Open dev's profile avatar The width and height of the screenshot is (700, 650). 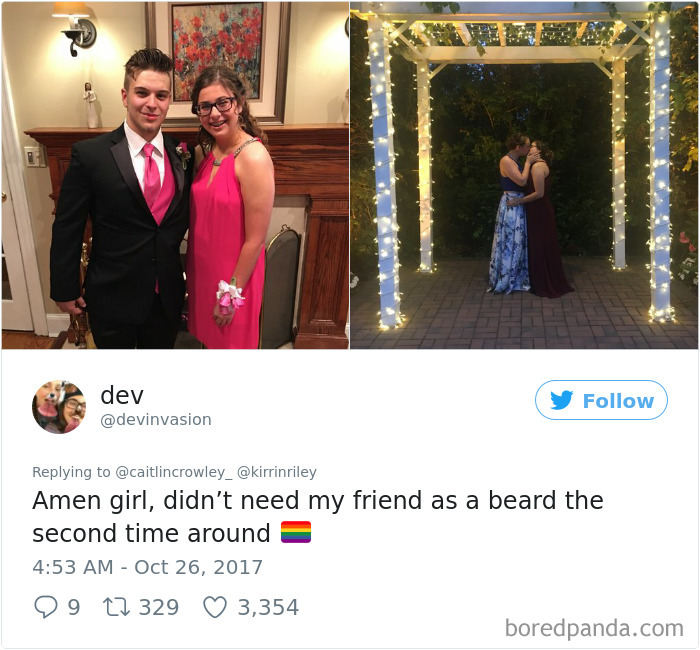tap(59, 407)
